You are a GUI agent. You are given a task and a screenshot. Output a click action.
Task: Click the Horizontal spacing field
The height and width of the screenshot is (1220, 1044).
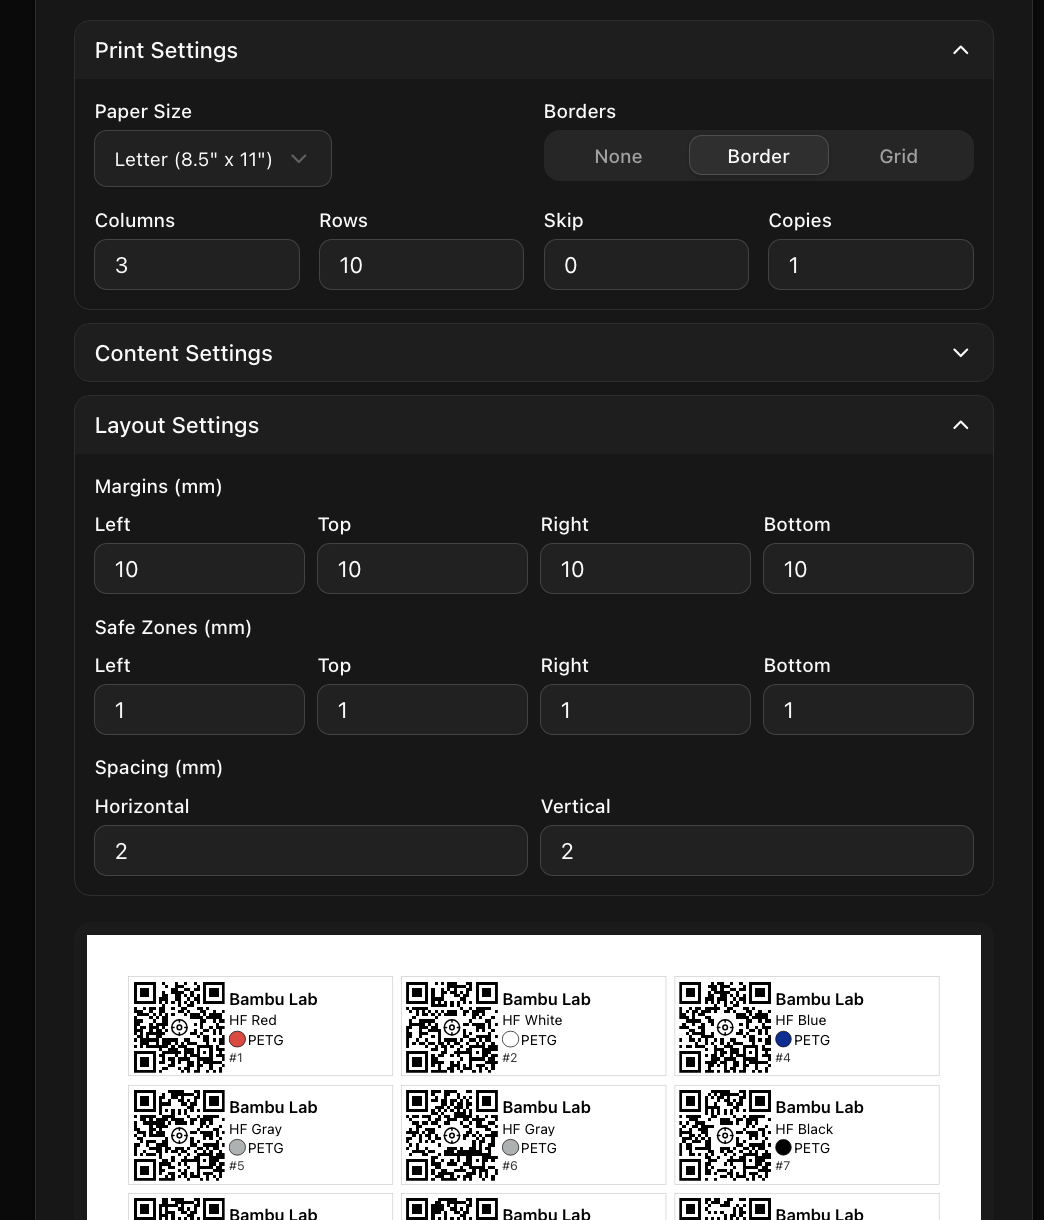(x=311, y=851)
